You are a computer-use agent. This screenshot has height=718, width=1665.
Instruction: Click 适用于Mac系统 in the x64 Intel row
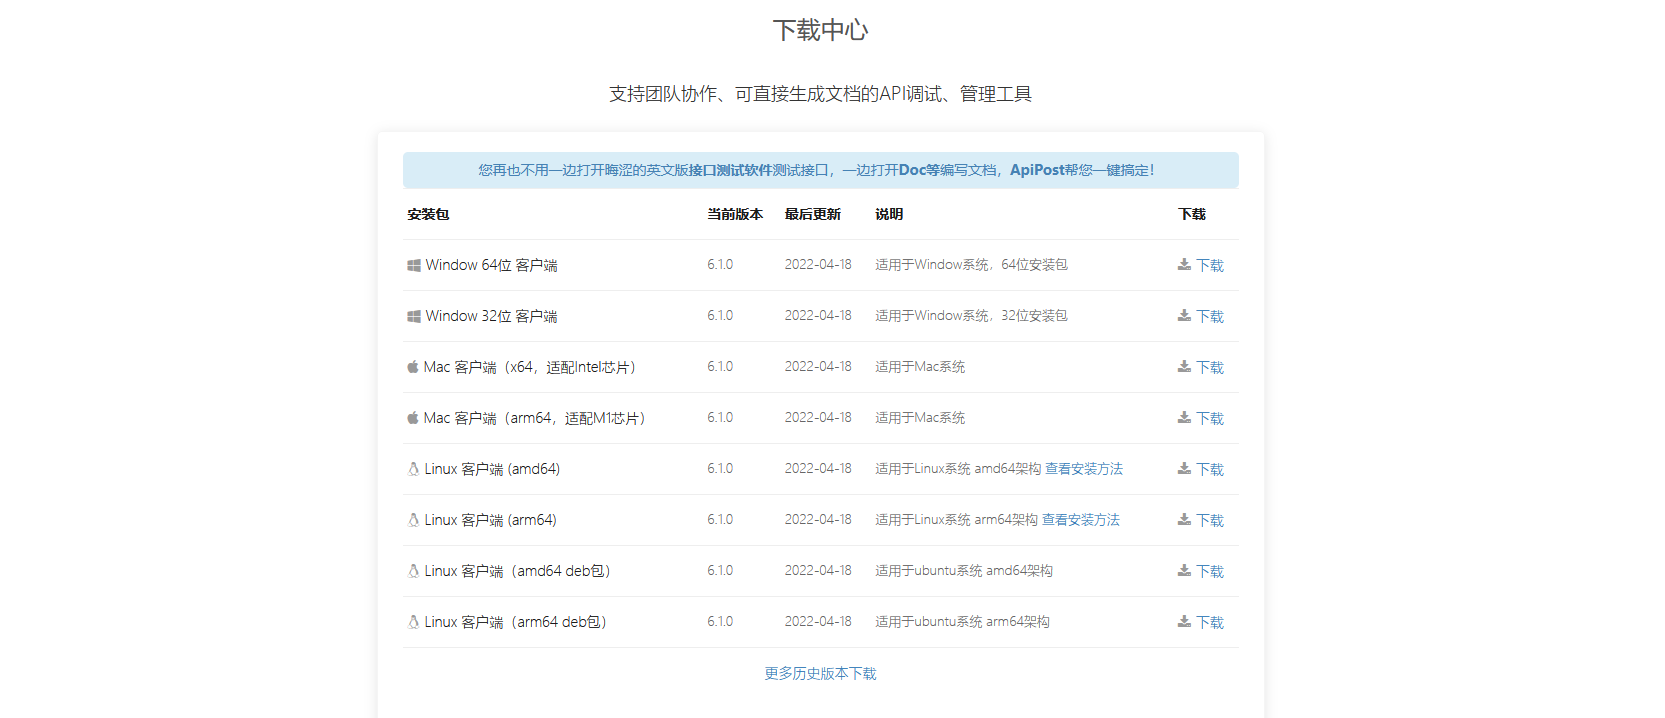pos(920,367)
